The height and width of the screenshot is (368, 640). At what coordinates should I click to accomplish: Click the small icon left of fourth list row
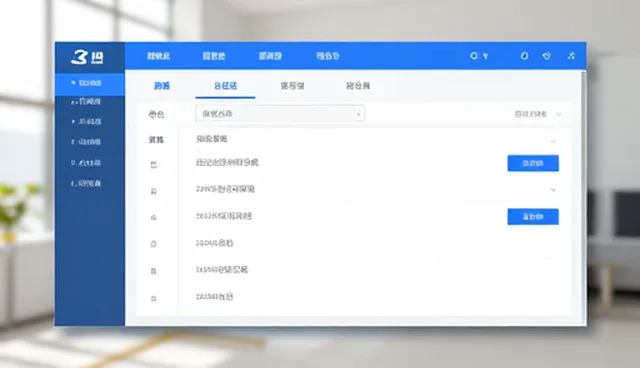[x=154, y=217]
